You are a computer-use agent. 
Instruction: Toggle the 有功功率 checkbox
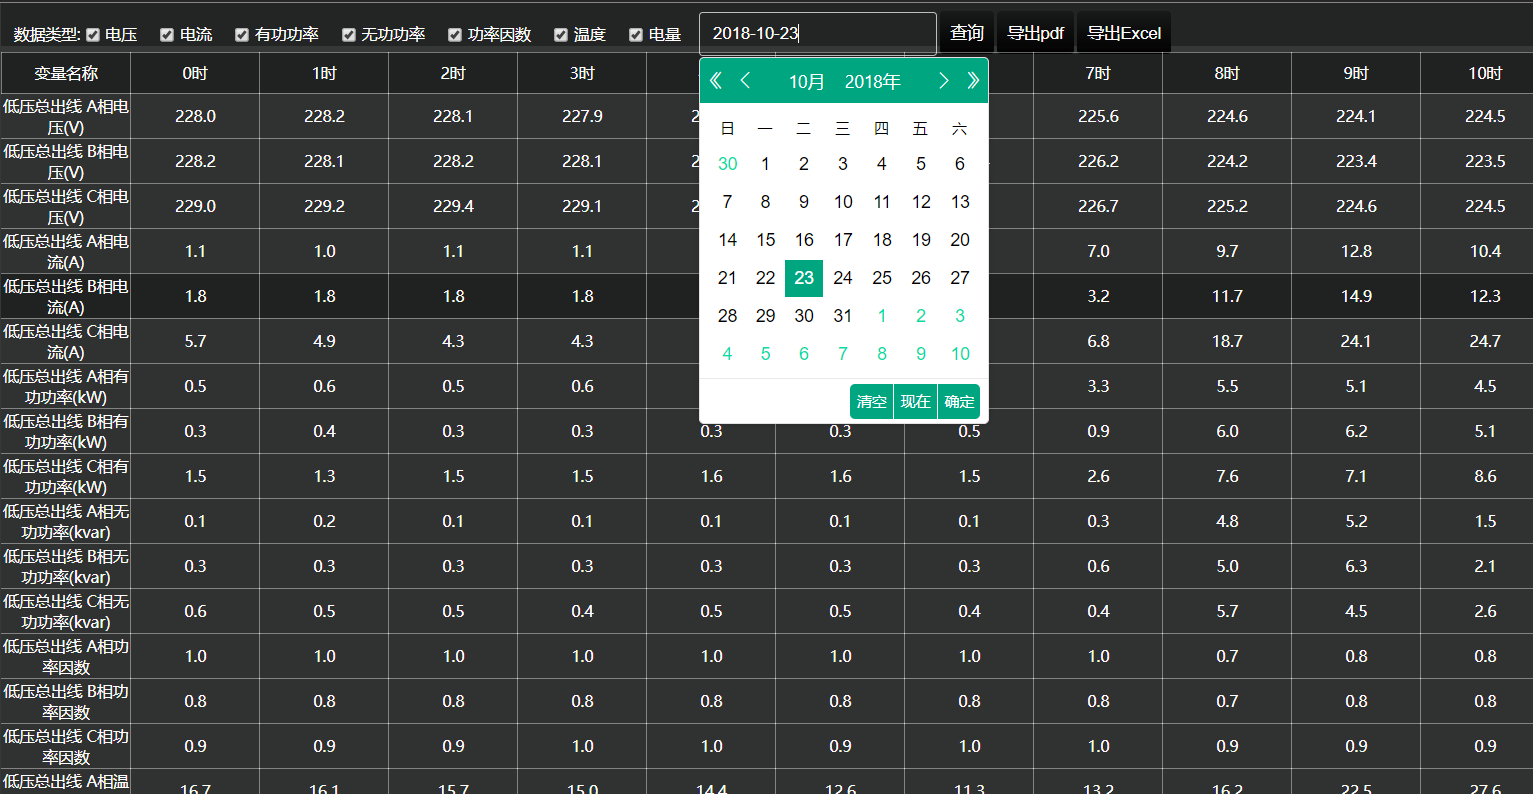(242, 35)
